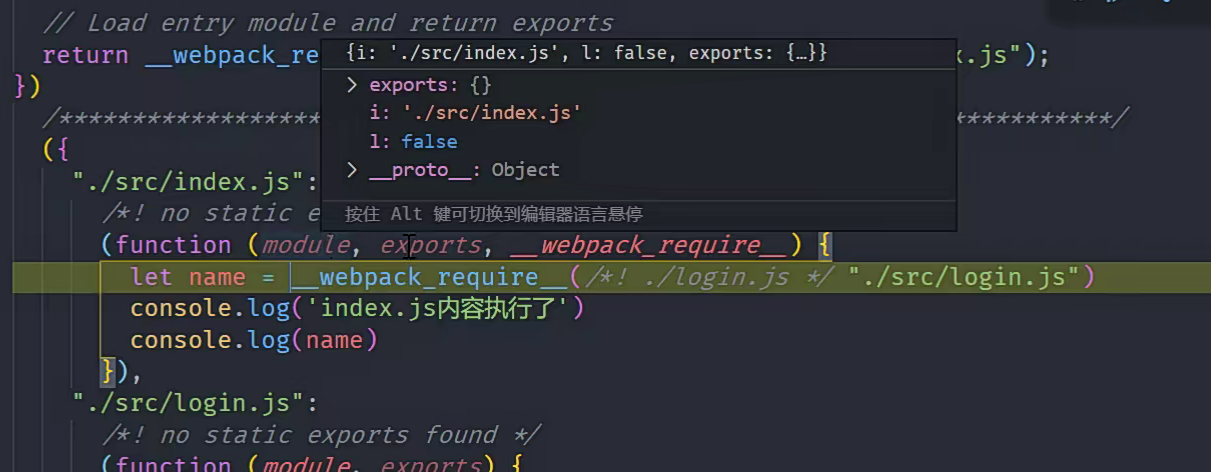Click the "./src/index.js" module key string
This screenshot has height=472, width=1211.
tap(188, 181)
